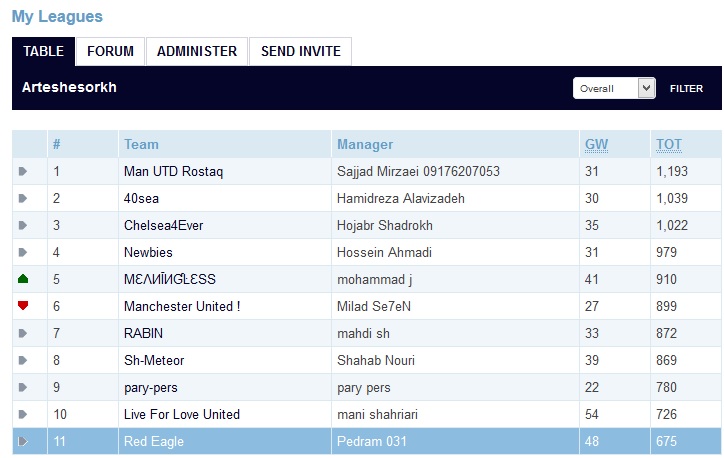
Task: Switch to the FORUM tab
Action: (110, 51)
